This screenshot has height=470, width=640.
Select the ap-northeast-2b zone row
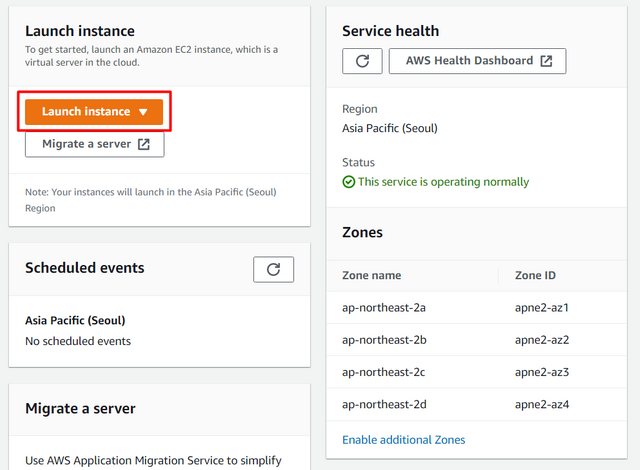click(477, 340)
